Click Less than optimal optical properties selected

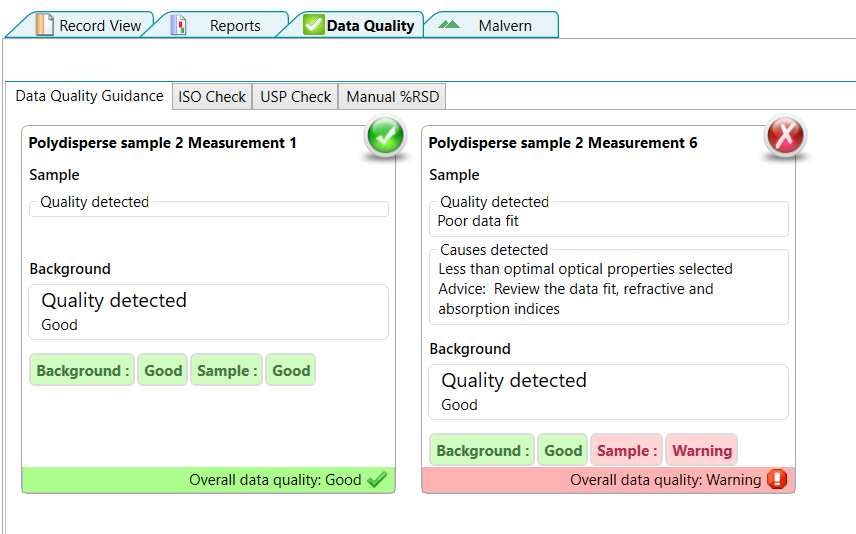point(585,269)
